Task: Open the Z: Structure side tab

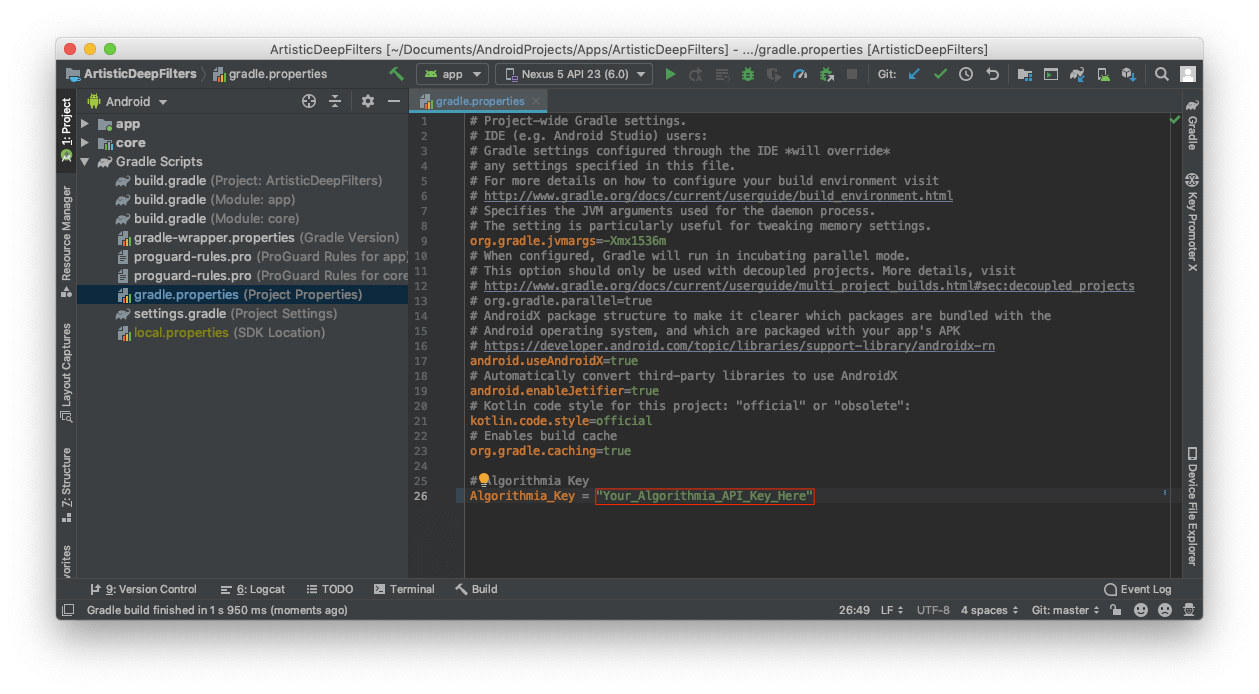Action: coord(67,487)
